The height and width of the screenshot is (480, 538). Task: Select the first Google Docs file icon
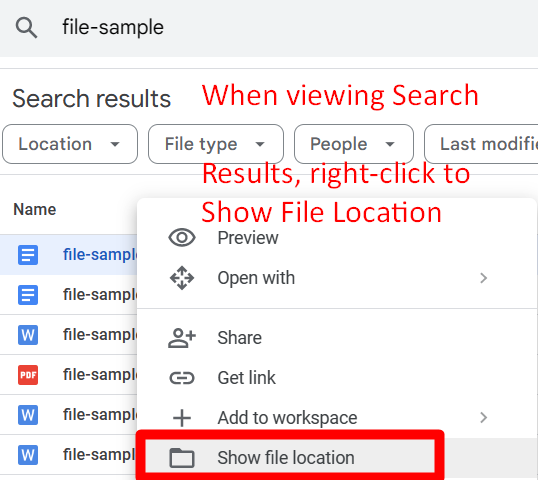click(28, 255)
